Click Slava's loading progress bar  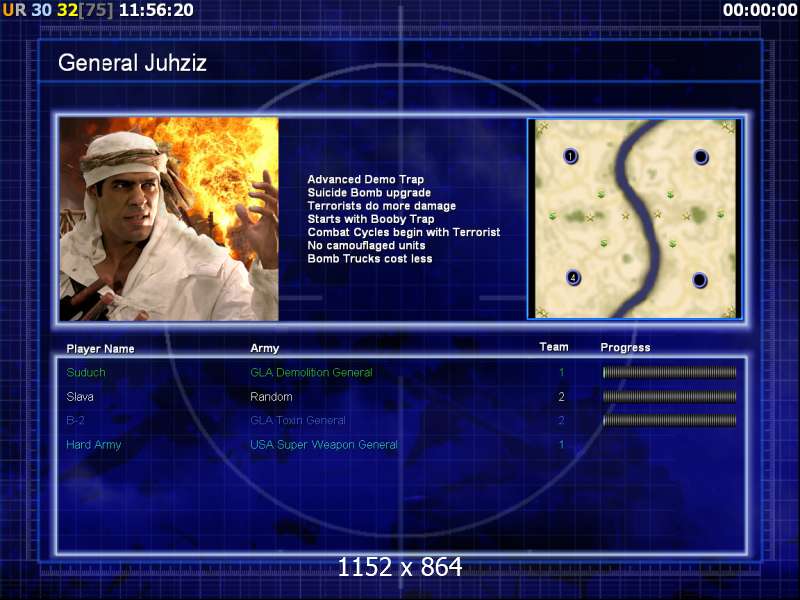(x=669, y=396)
